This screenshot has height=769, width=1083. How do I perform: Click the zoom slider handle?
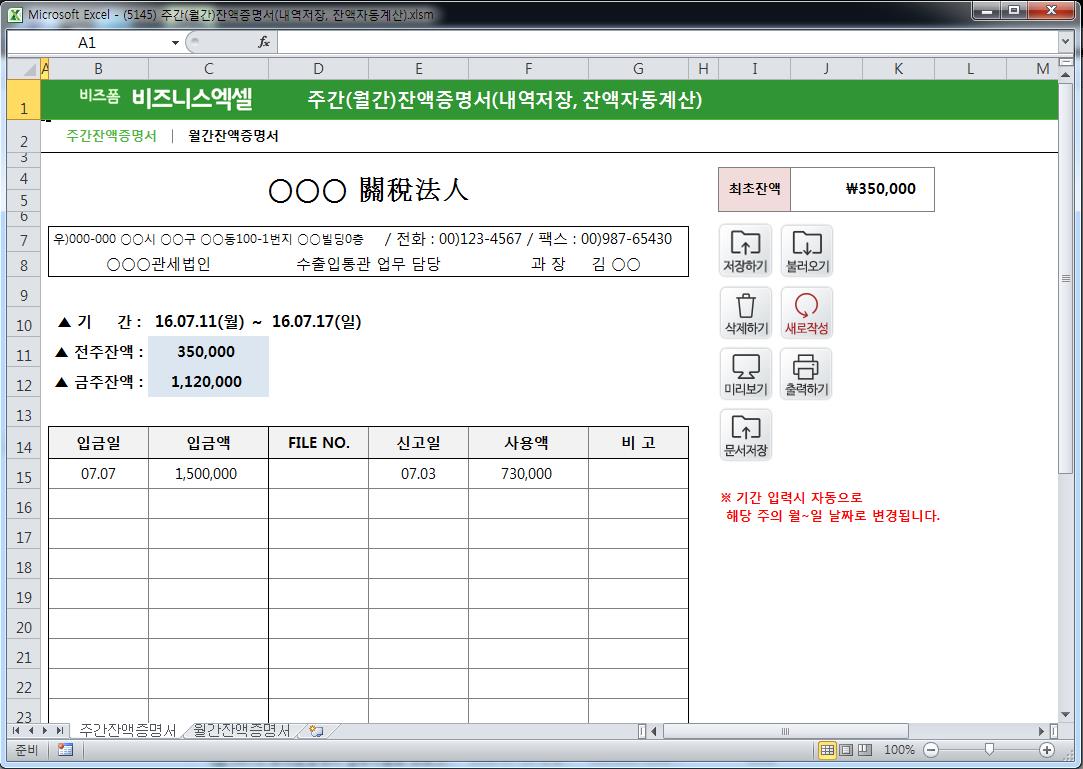989,750
